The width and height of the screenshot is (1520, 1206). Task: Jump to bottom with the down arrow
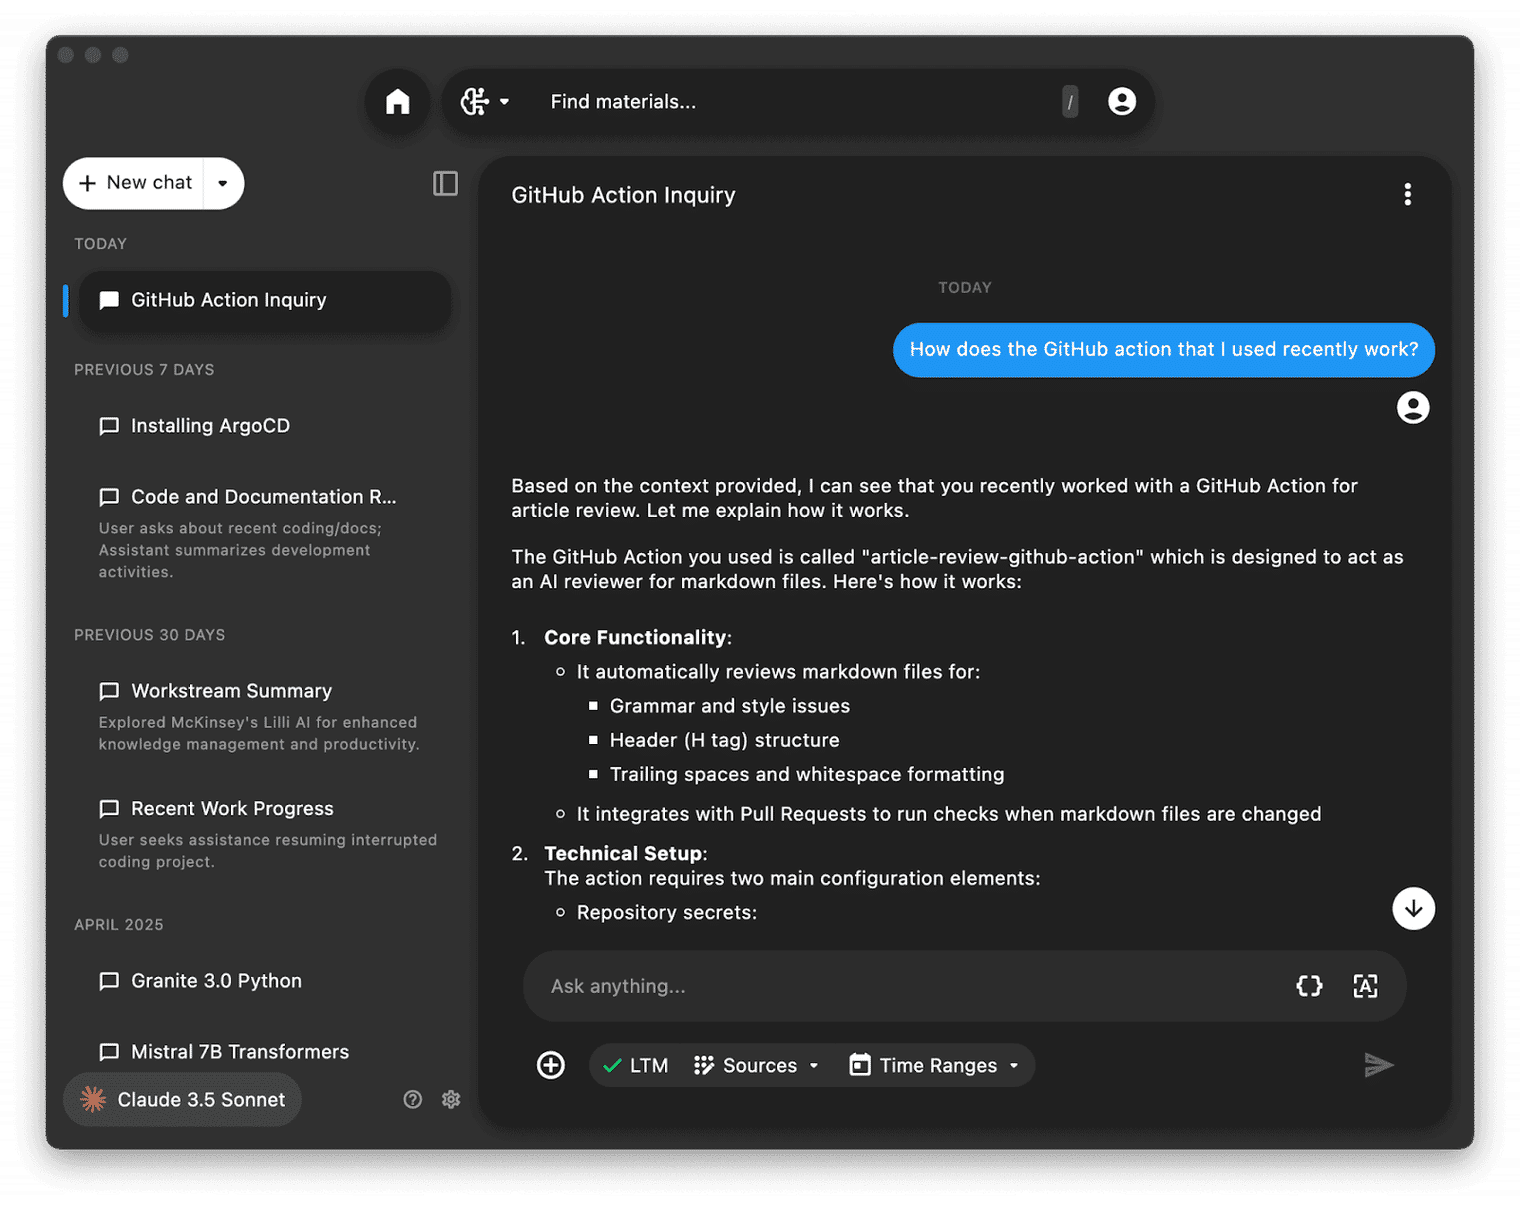click(x=1413, y=908)
